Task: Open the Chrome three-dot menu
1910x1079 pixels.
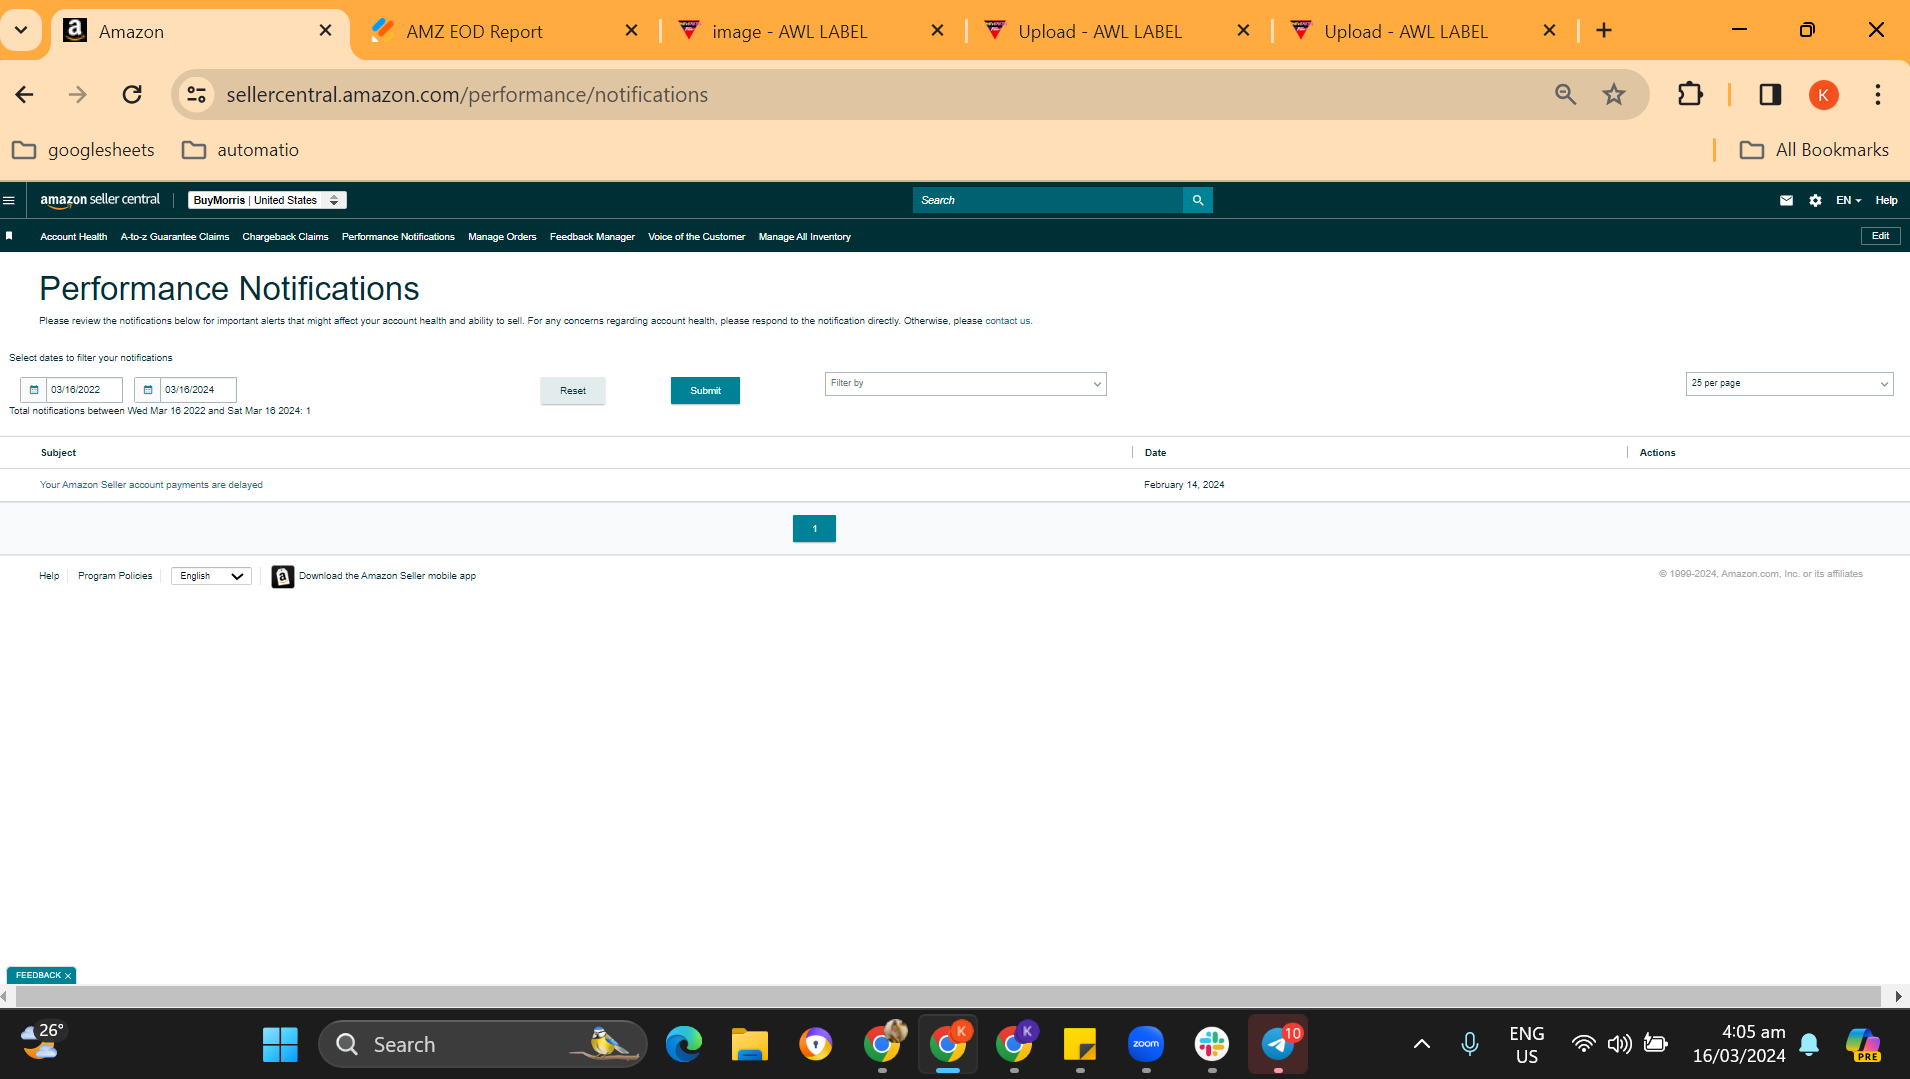Action: point(1878,95)
